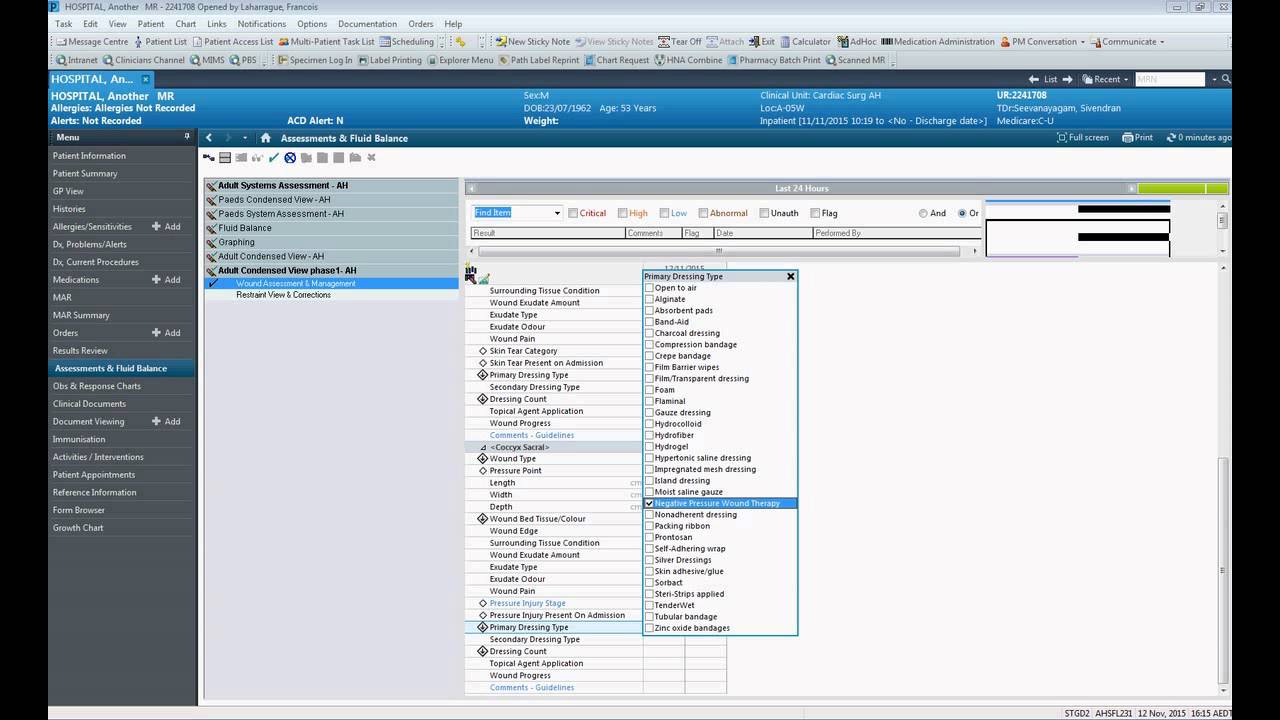1280x720 pixels.
Task: Sign the chart with the green checkmark
Action: coord(274,157)
